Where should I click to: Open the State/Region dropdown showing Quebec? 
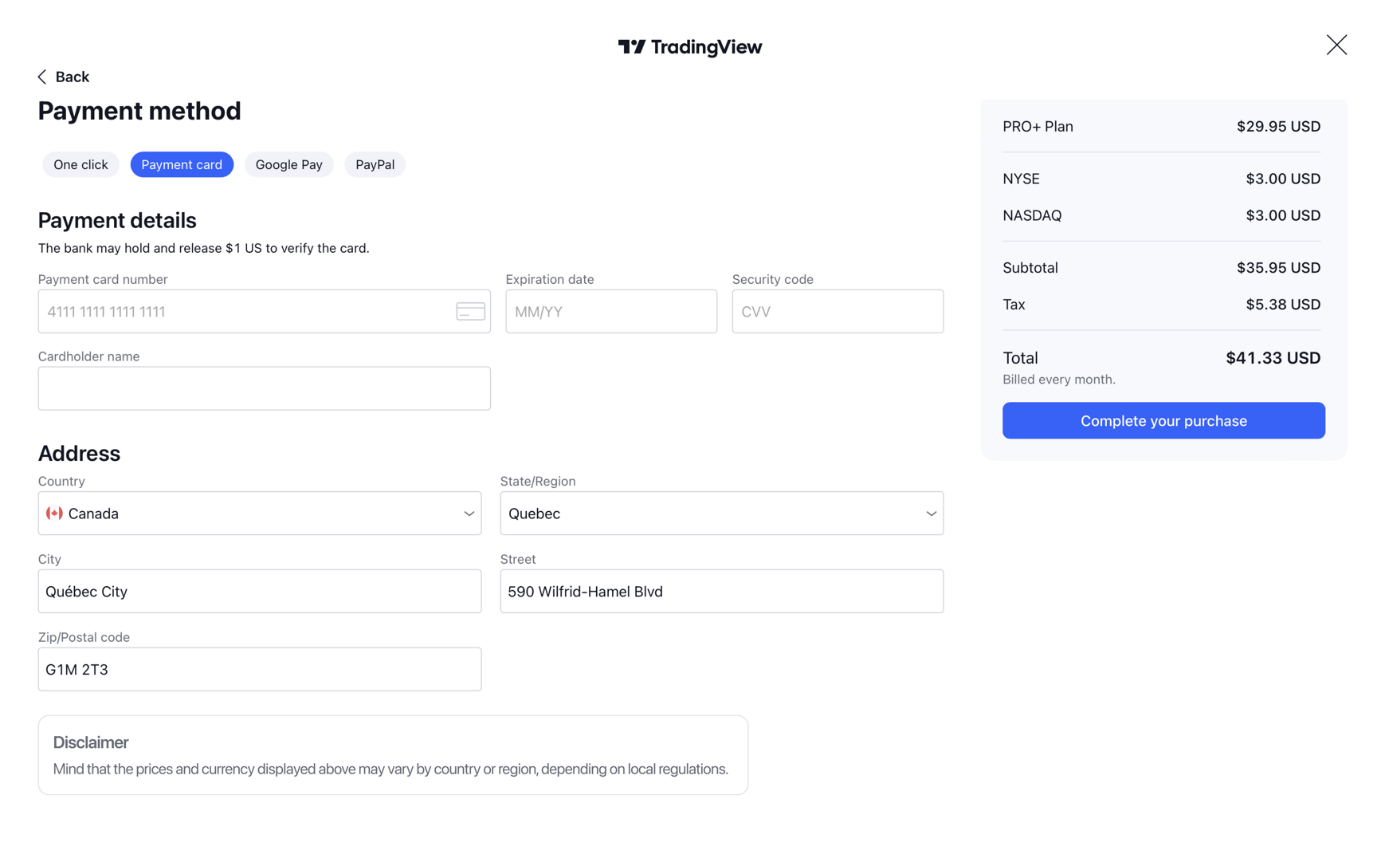click(722, 513)
